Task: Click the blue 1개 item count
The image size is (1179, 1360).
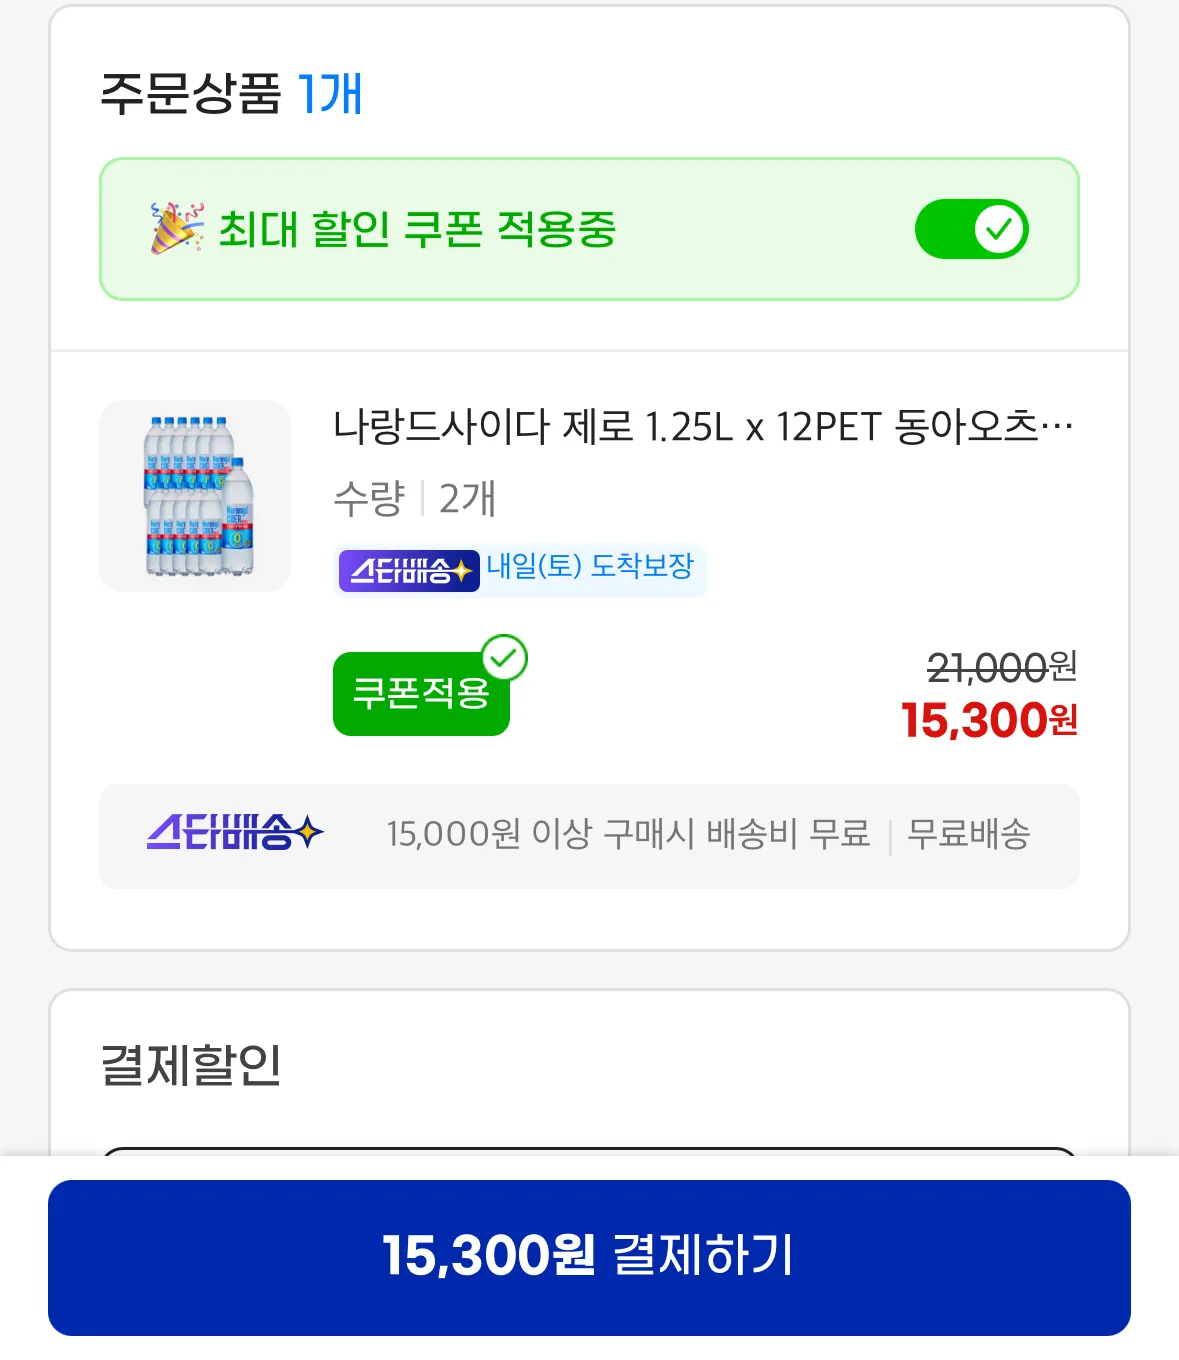Action: coord(330,94)
